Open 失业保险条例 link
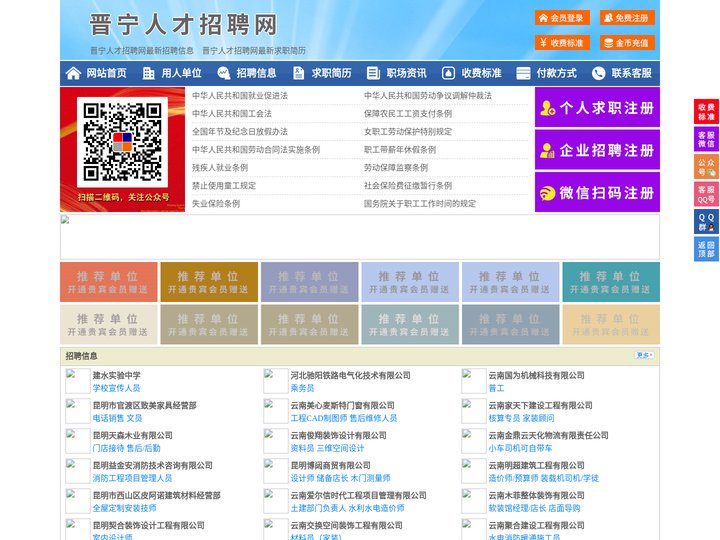720x540 pixels. [216, 203]
